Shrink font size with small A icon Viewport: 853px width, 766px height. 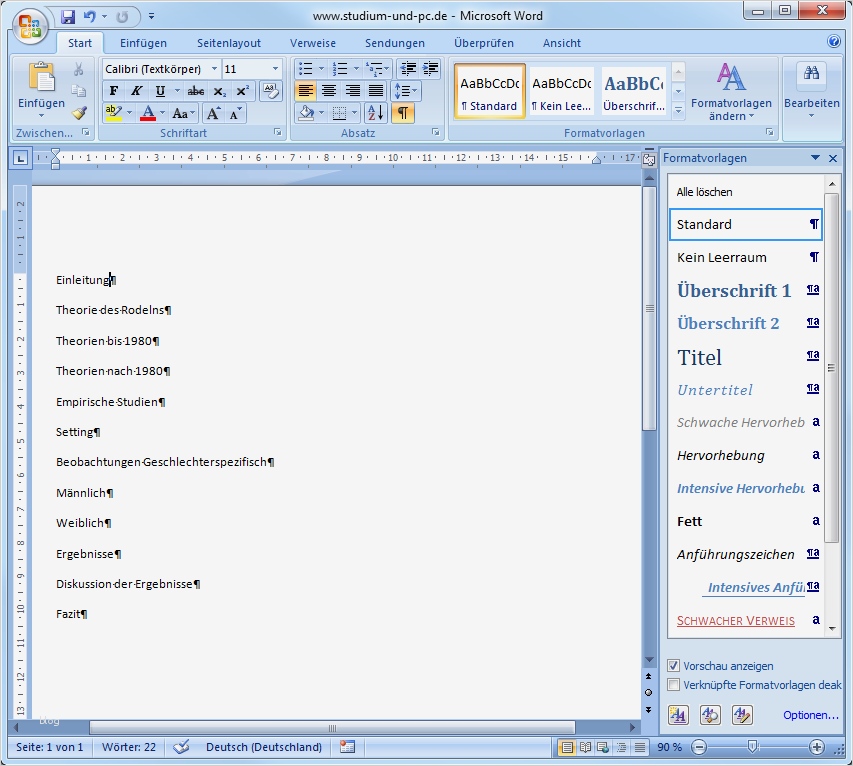[x=235, y=113]
